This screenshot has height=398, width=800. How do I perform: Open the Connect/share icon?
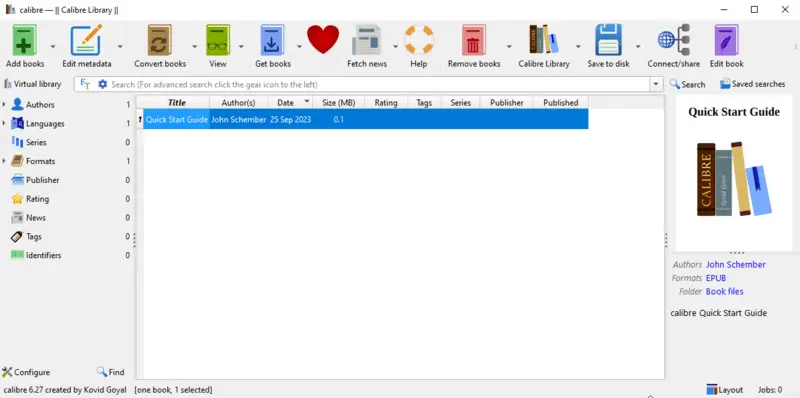click(x=673, y=40)
